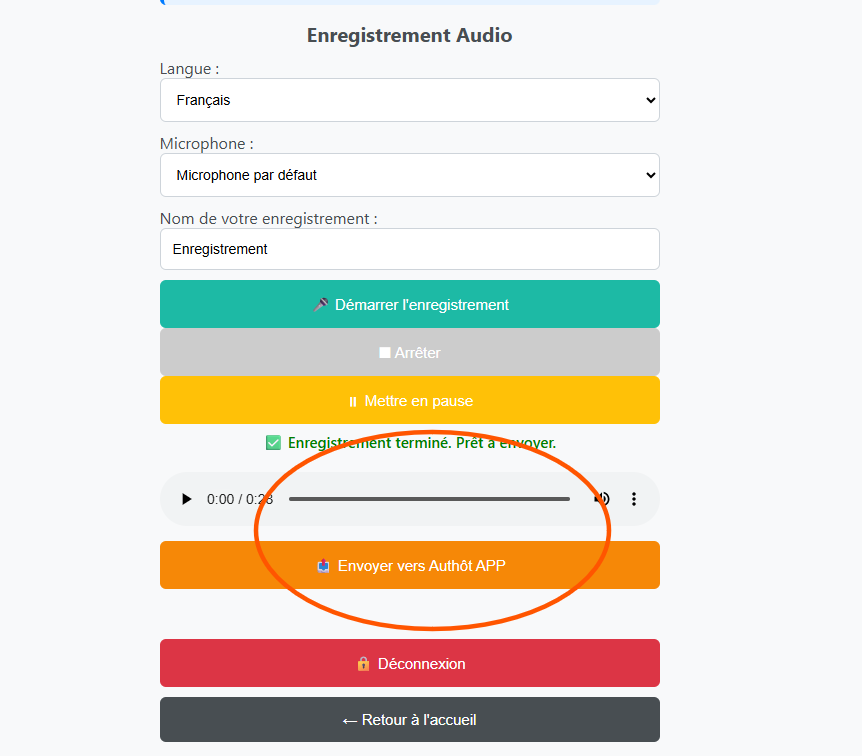Click the stop square icon on the Arrêter button
Screen dimensions: 862x756
[x=385, y=352]
